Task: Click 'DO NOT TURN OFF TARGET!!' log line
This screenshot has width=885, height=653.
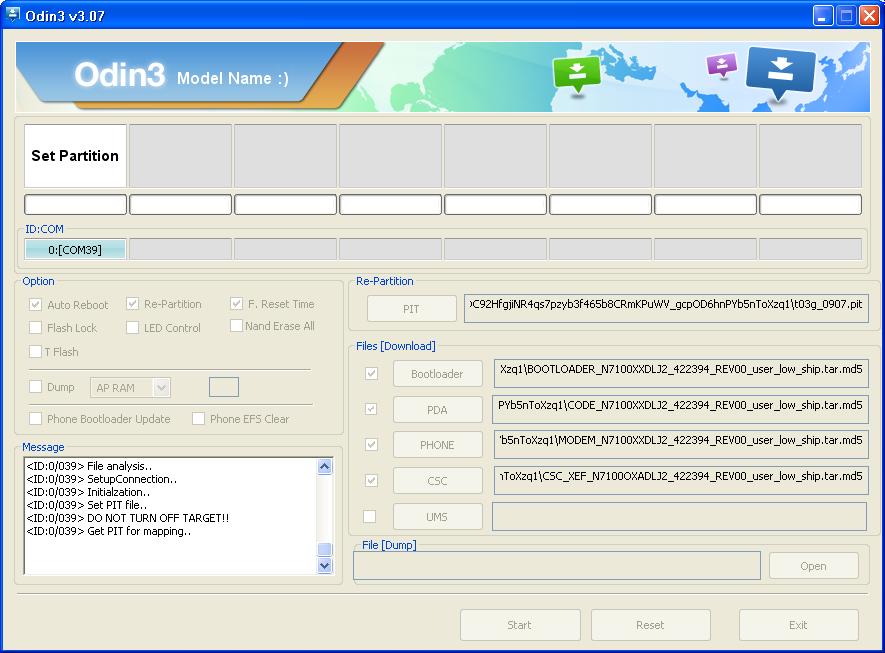Action: tap(128, 518)
